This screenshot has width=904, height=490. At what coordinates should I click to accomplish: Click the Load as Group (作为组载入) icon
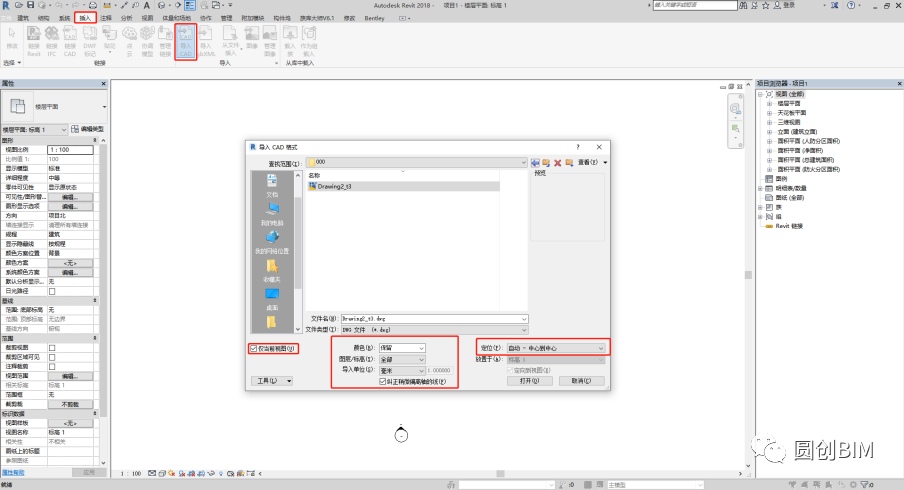(309, 41)
